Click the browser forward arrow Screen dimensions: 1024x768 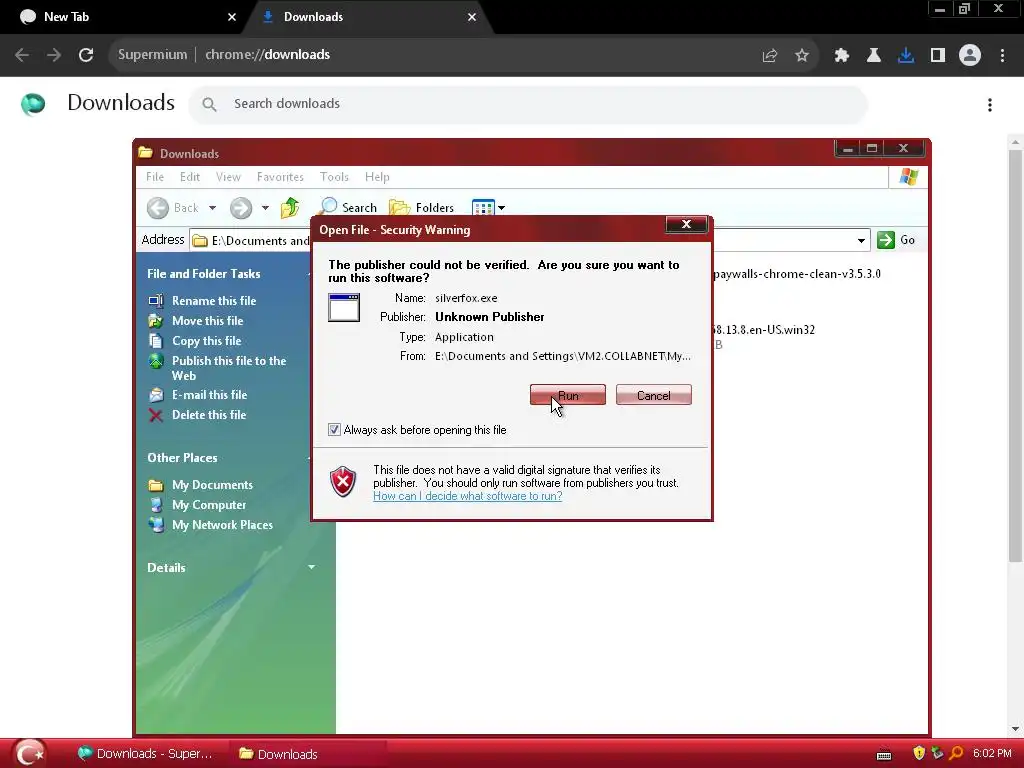(x=54, y=55)
